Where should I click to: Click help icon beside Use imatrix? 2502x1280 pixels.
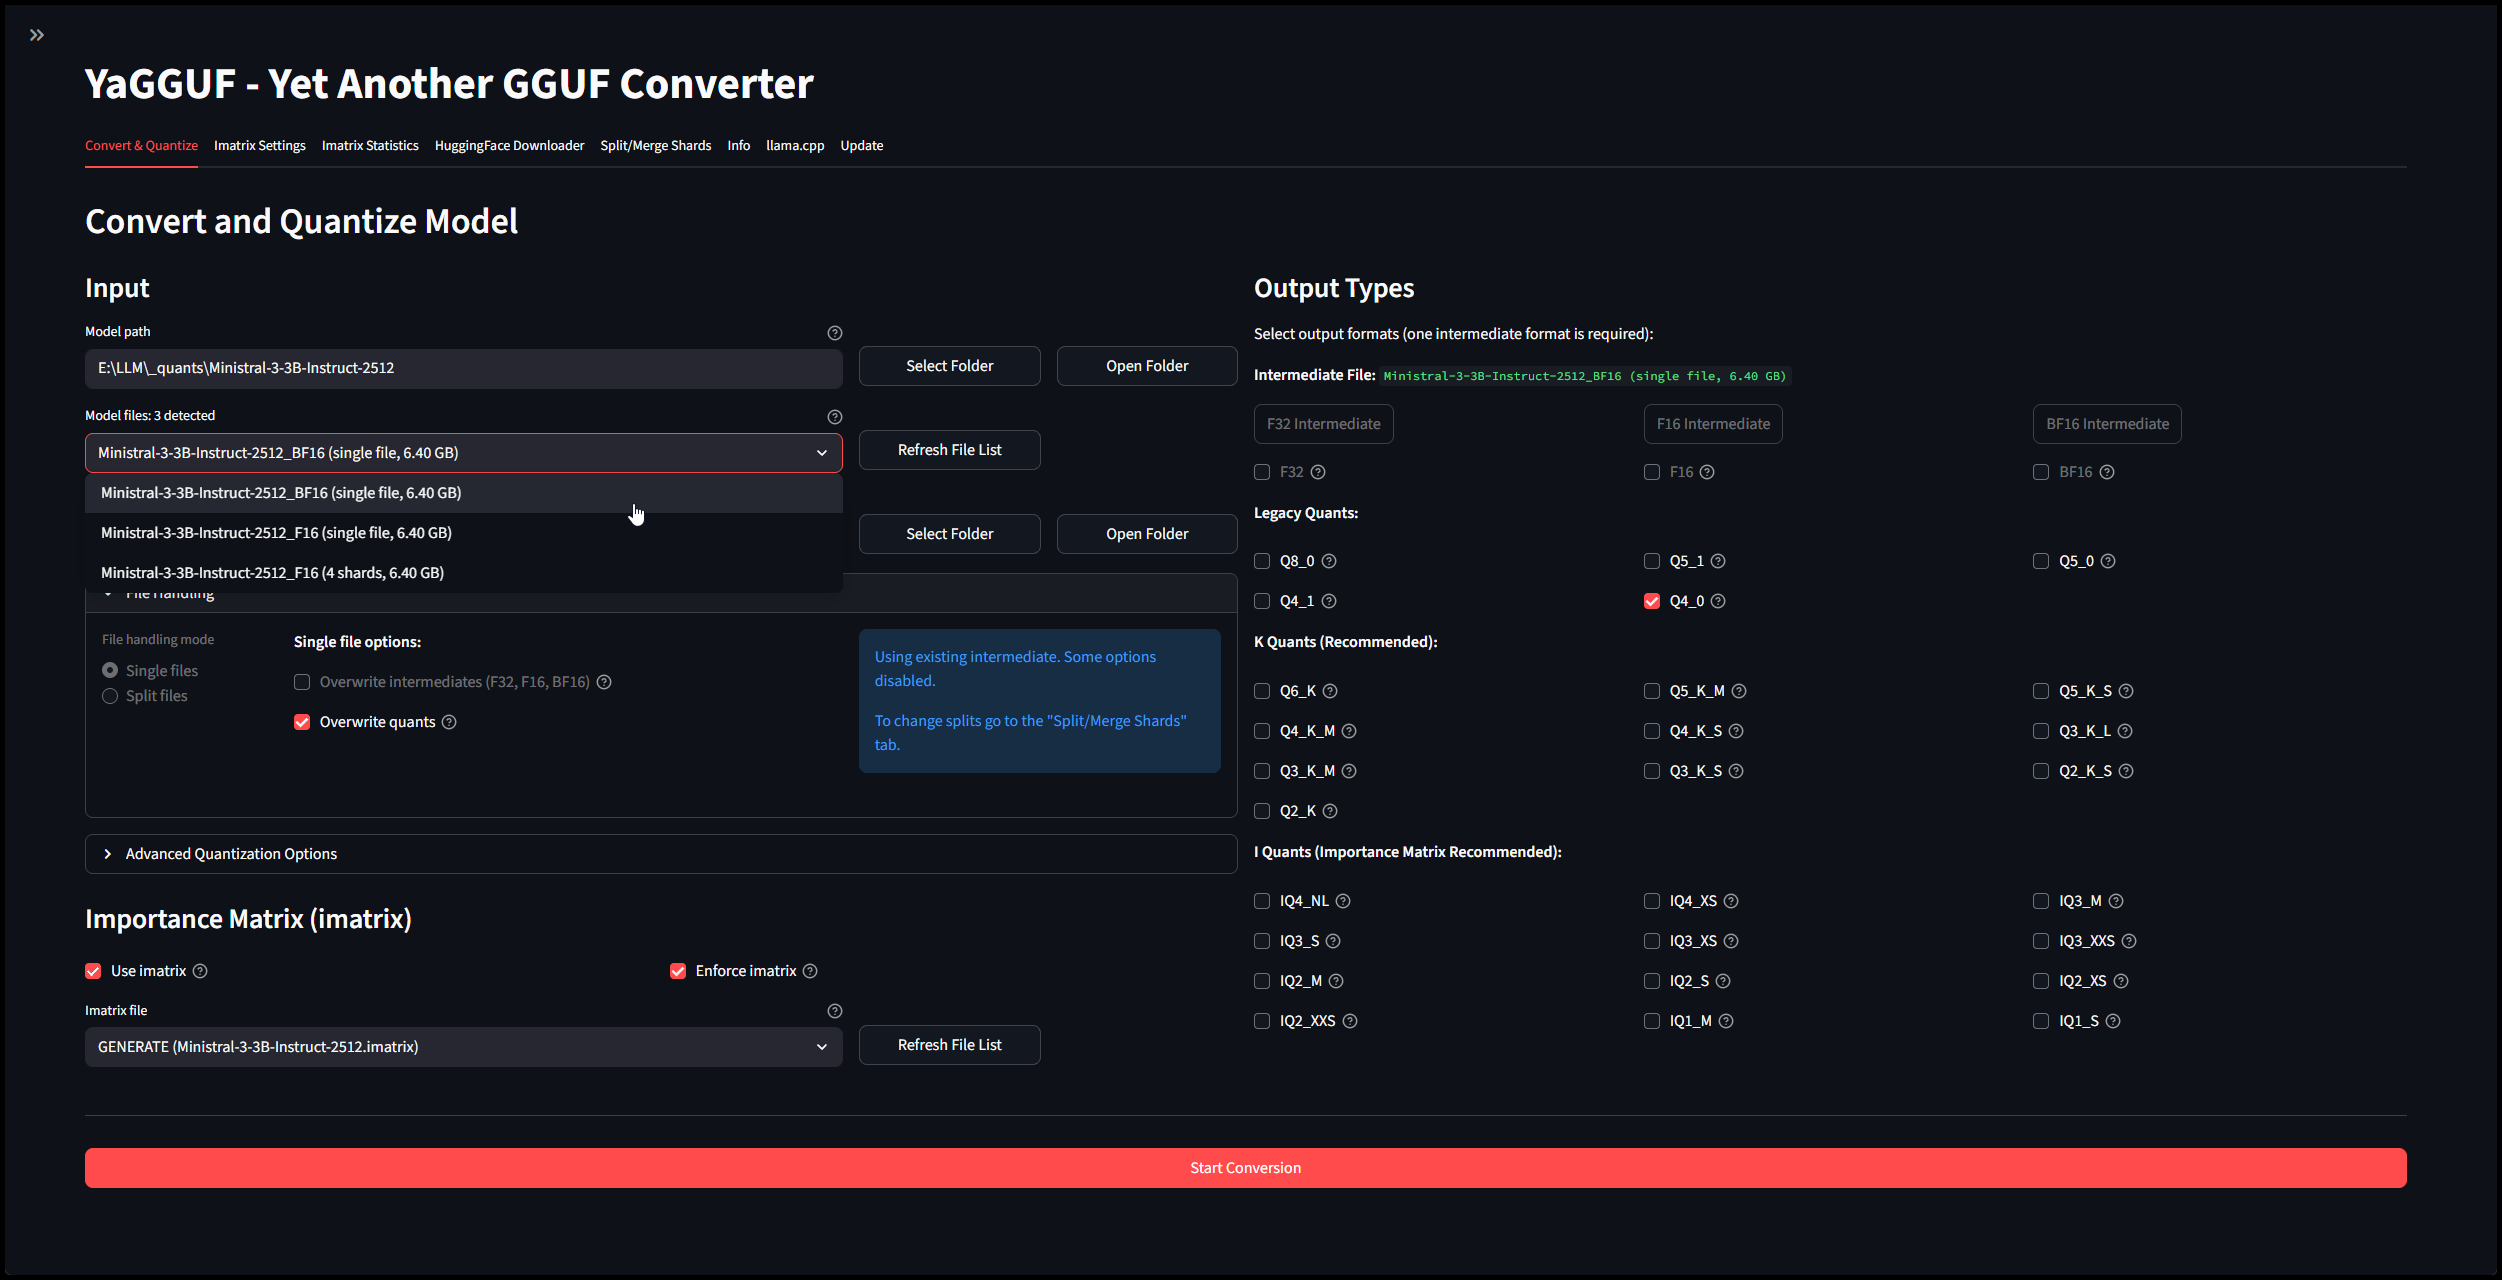(200, 971)
